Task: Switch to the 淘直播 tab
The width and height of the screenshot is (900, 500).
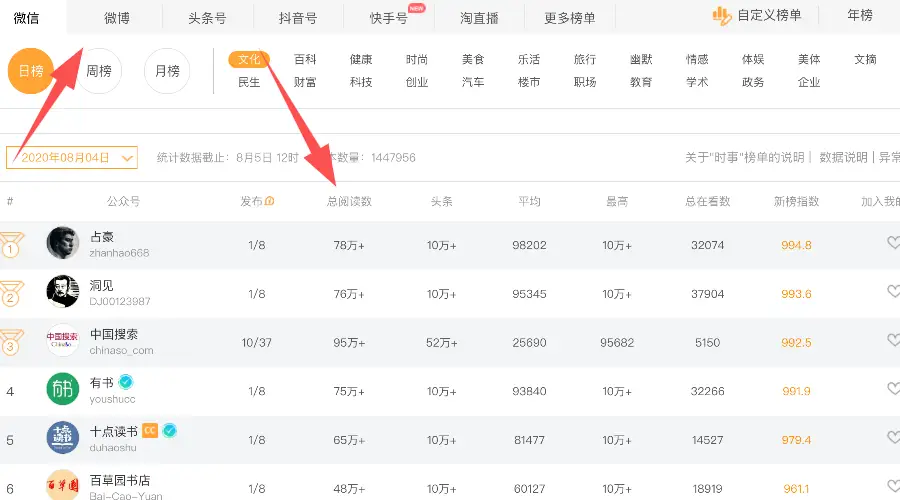Action: (x=479, y=18)
